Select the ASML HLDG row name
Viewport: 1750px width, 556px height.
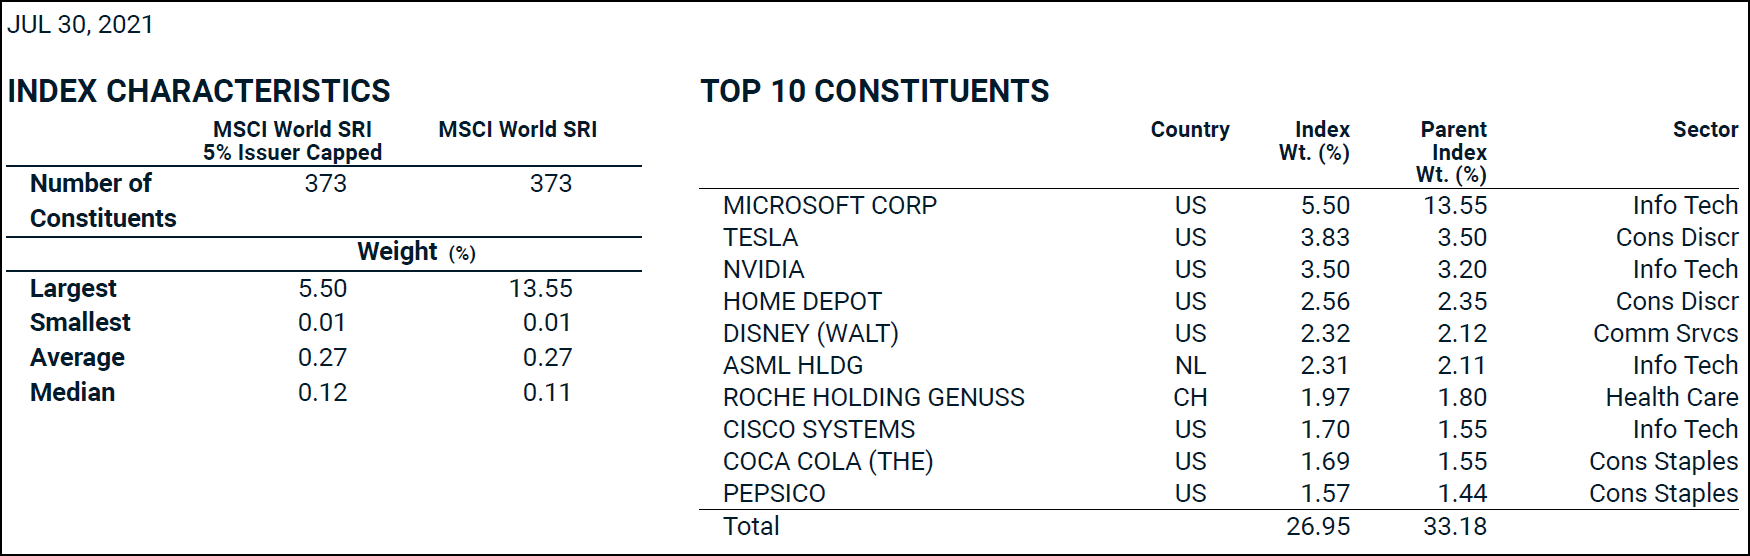point(792,366)
